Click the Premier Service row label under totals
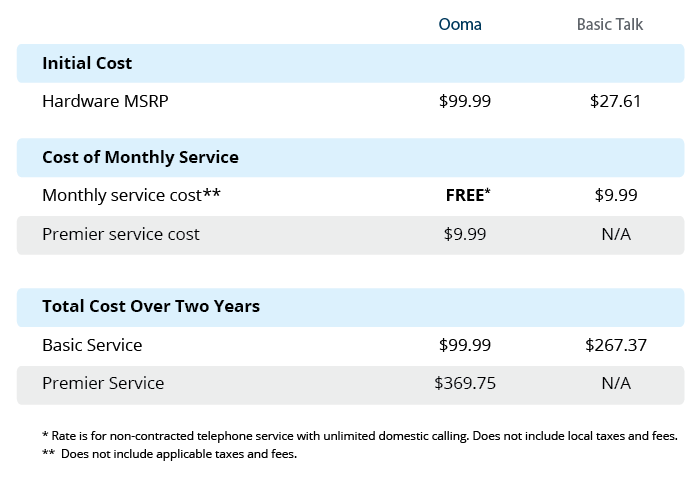 (x=103, y=383)
